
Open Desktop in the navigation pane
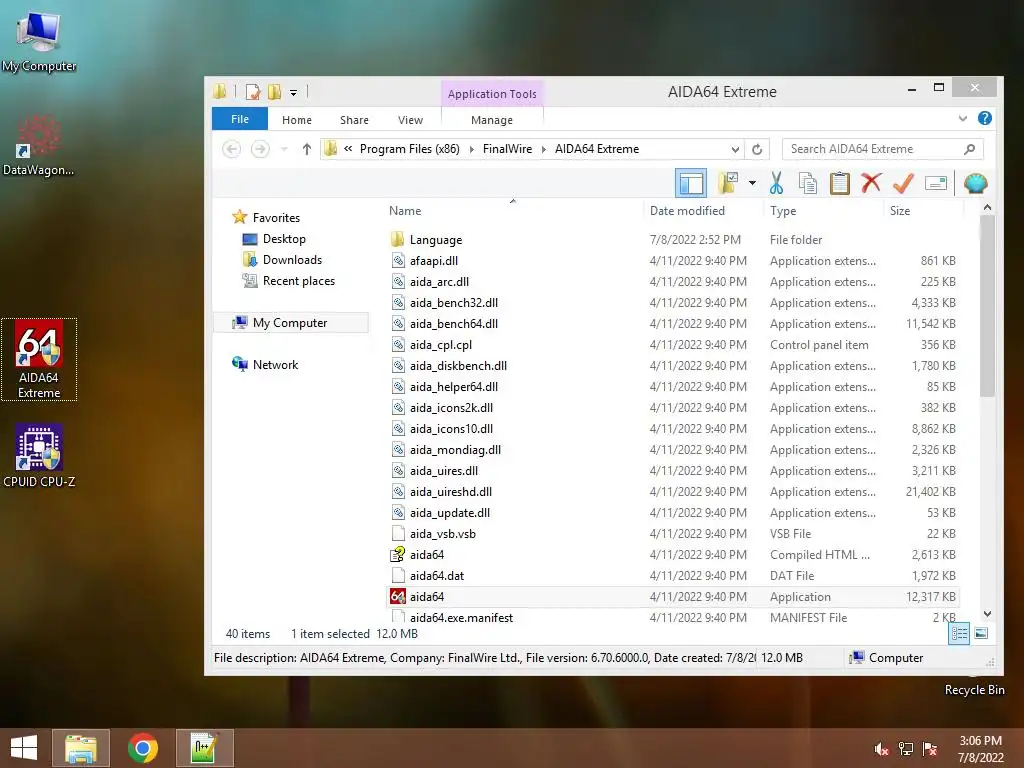(x=283, y=239)
